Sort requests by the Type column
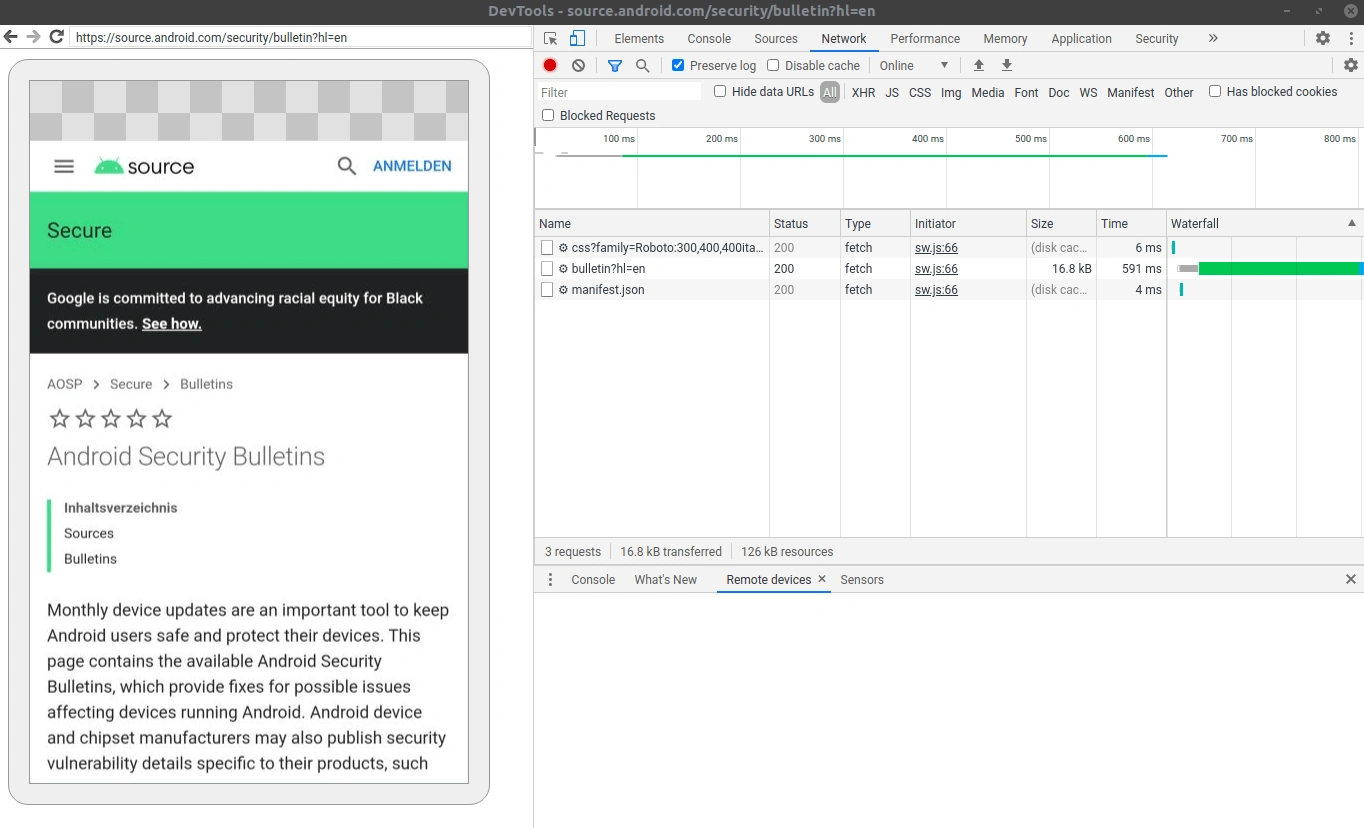 (x=875, y=224)
